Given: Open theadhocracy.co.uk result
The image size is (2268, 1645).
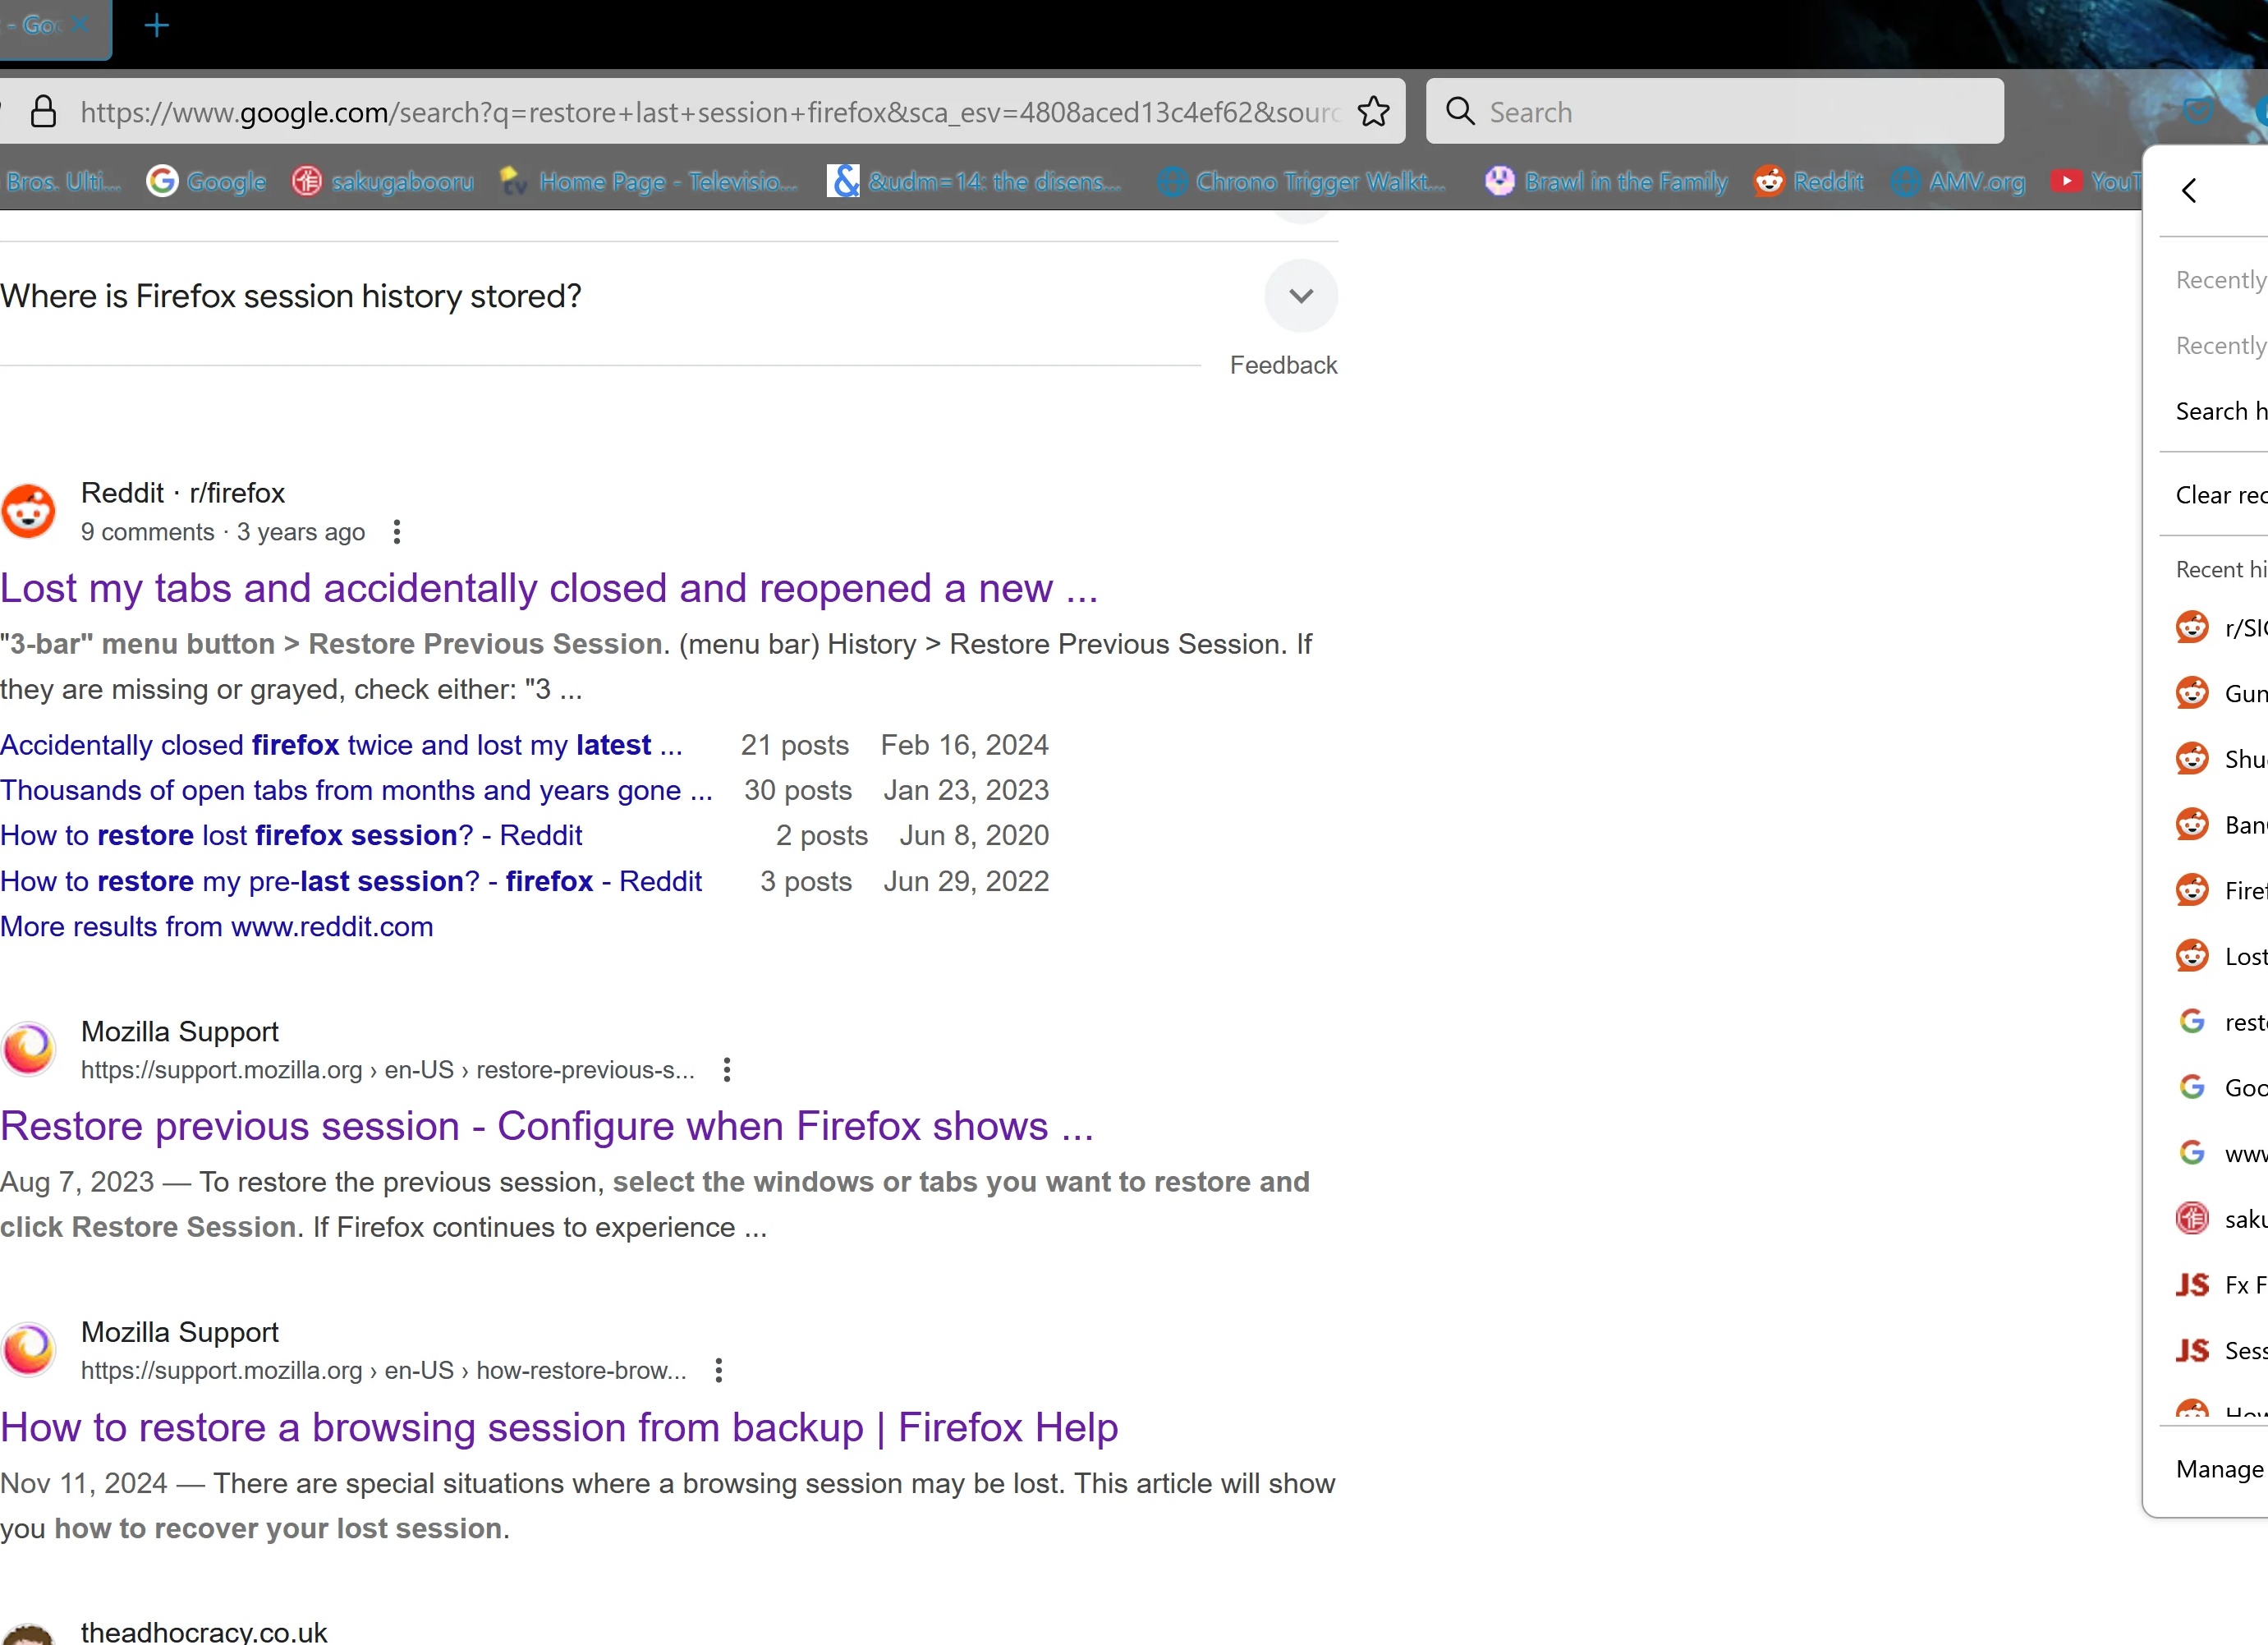Looking at the screenshot, I should click(x=204, y=1631).
